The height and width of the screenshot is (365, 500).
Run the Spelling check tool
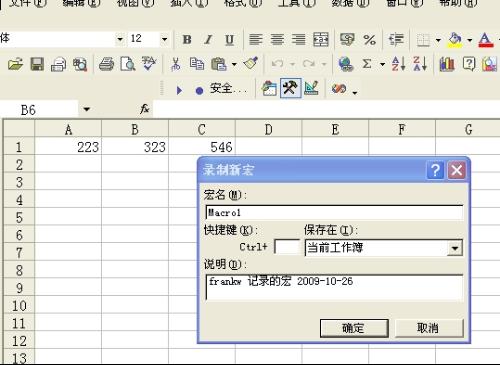coord(149,63)
